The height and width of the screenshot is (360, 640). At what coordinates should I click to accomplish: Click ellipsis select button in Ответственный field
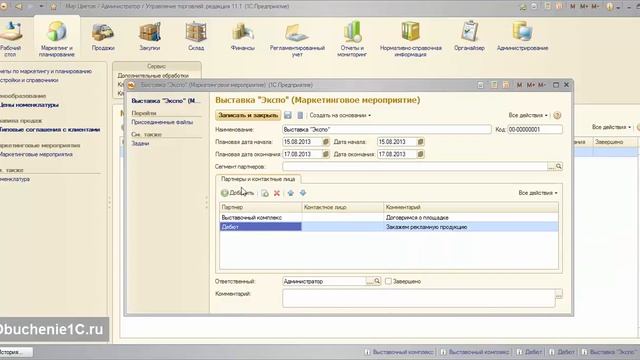369,281
